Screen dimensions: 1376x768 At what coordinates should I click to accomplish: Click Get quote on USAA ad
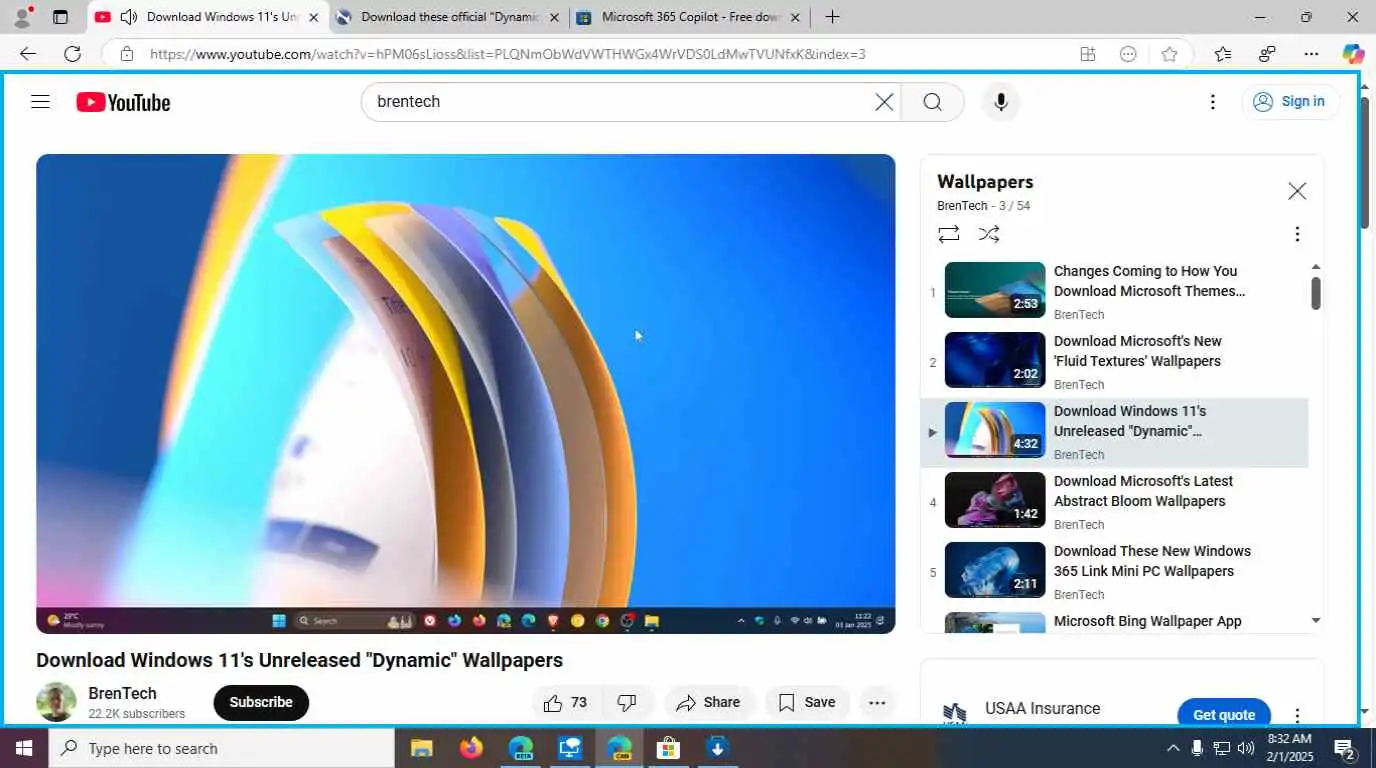coord(1224,714)
